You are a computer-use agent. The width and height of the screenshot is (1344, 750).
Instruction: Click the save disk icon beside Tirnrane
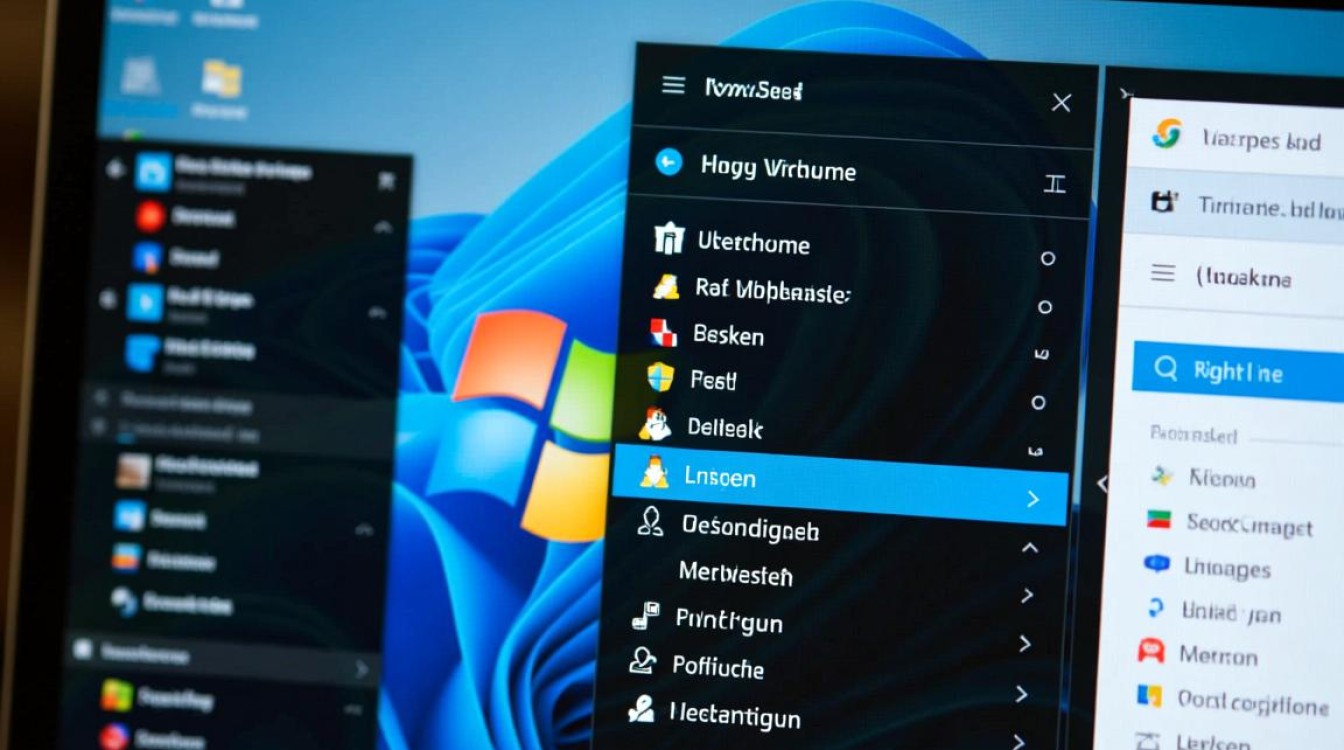1162,203
